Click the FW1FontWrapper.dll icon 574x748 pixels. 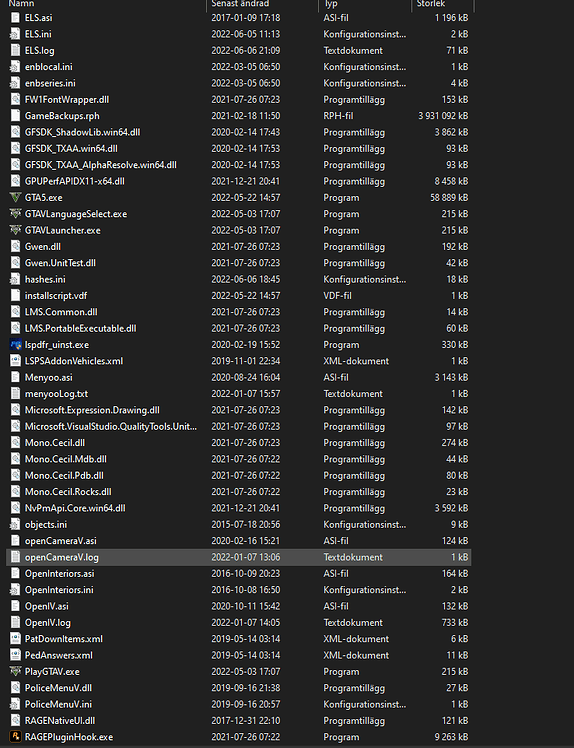pyautogui.click(x=16, y=99)
